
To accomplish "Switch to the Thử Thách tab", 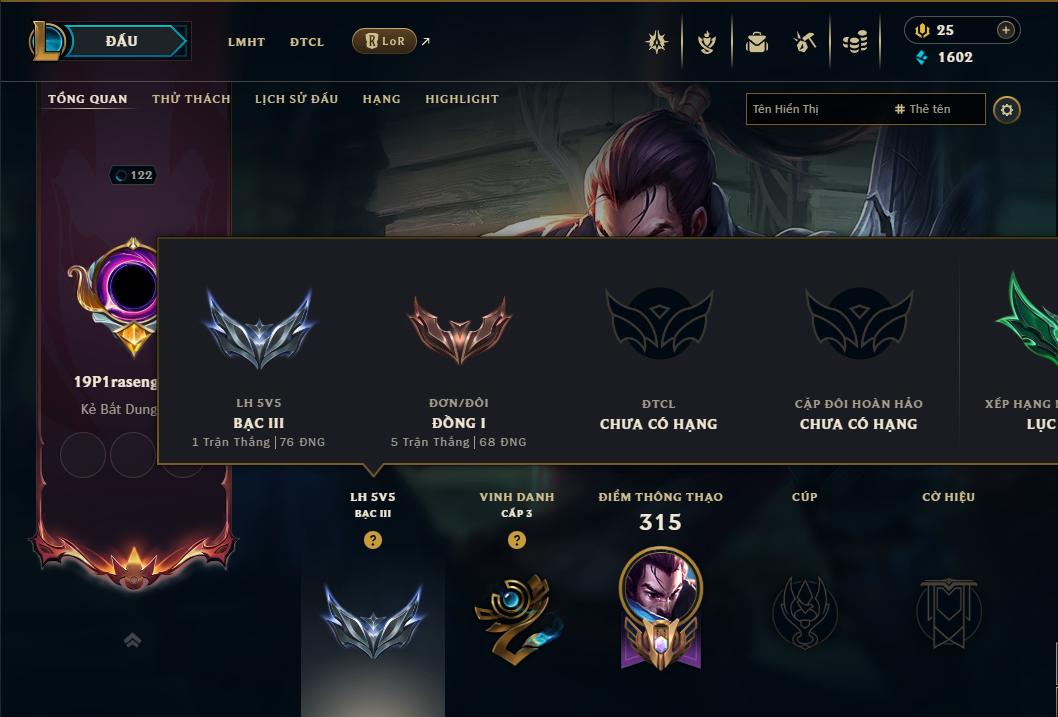I will [x=191, y=99].
